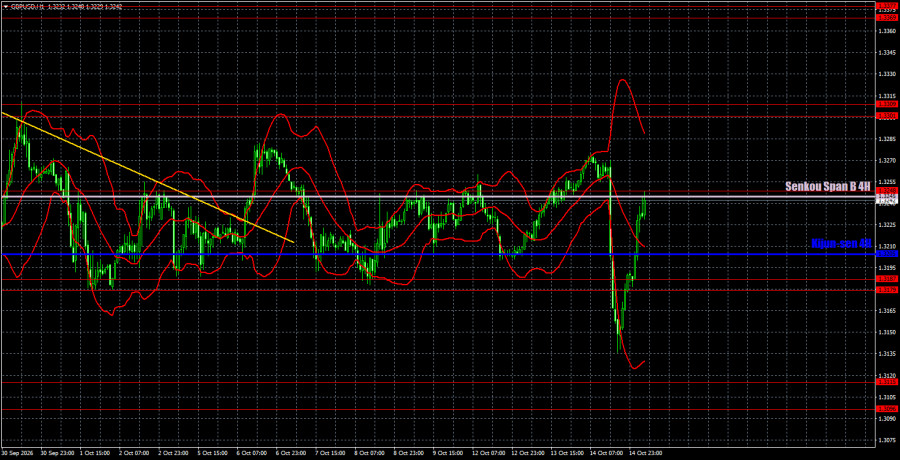Viewport: 900px width, 460px height.
Task: Click the 1.3330 price scale value
Action: tap(887, 74)
